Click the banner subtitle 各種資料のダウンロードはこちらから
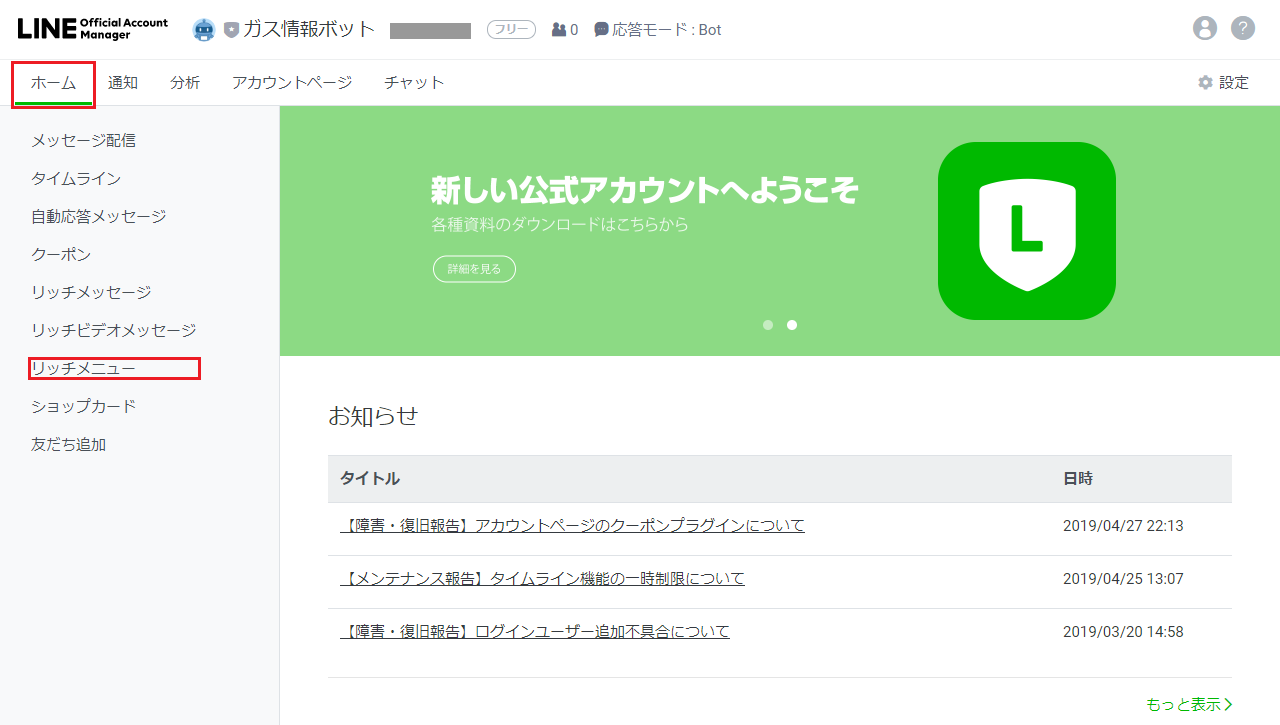The width and height of the screenshot is (1280, 725). coord(560,225)
